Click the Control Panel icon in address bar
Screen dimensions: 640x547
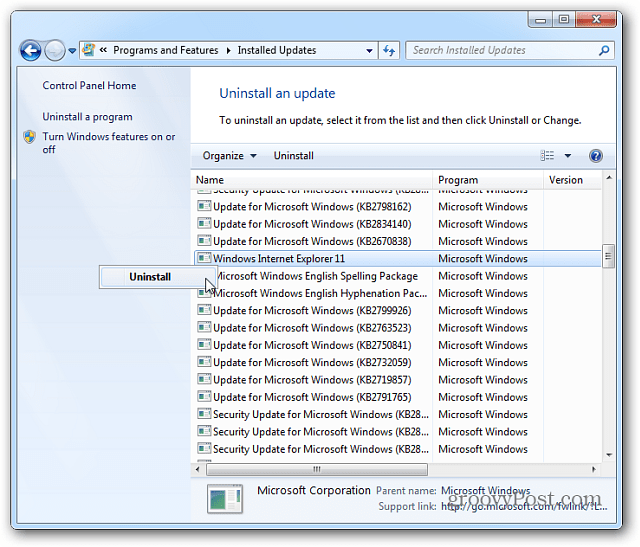[89, 50]
